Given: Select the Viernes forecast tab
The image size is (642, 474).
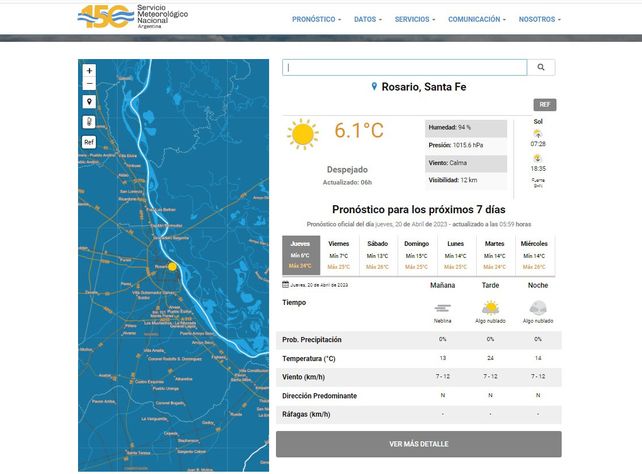Looking at the screenshot, I should (x=339, y=255).
